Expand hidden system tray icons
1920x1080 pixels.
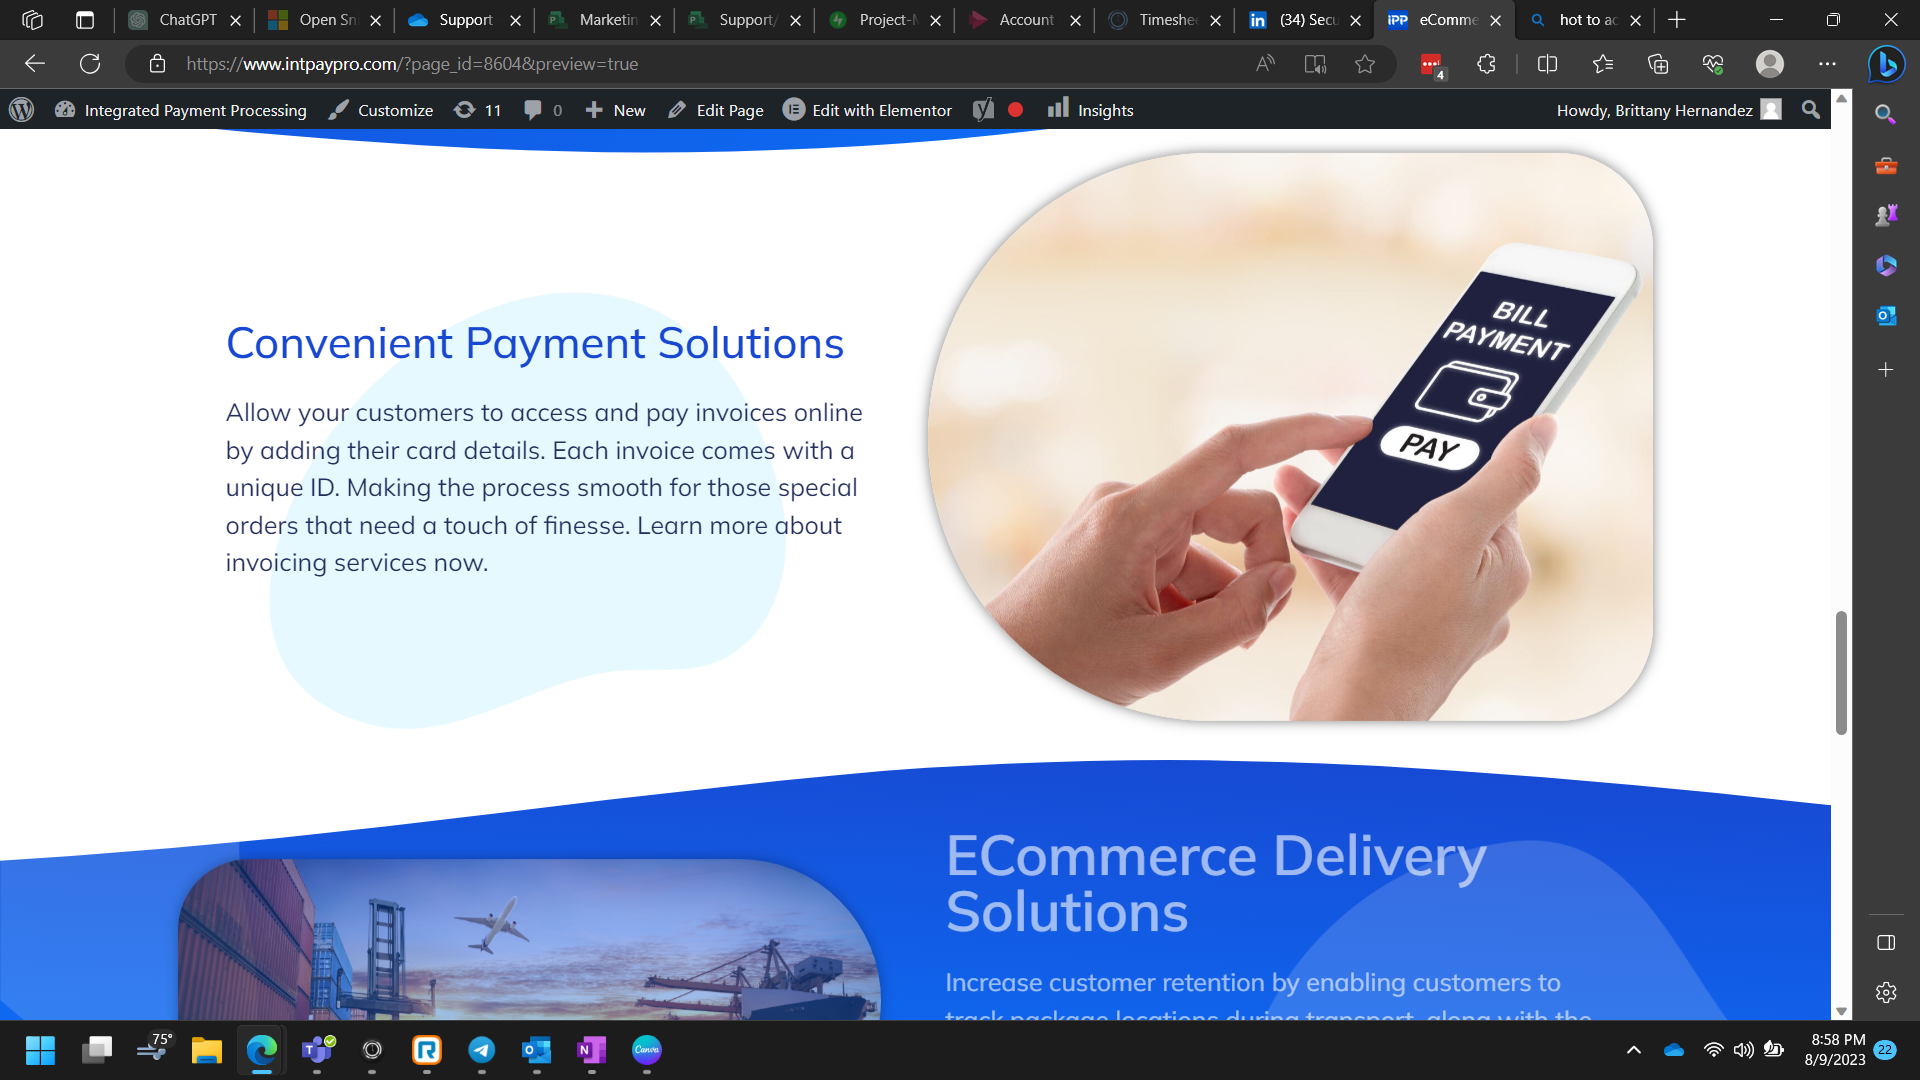(x=1634, y=1051)
